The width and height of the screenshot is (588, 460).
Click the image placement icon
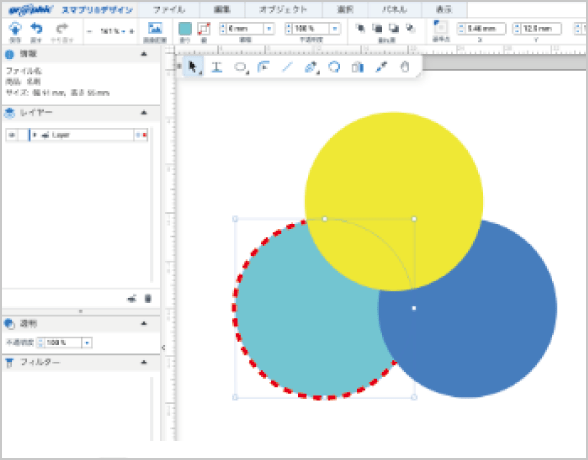[x=155, y=28]
